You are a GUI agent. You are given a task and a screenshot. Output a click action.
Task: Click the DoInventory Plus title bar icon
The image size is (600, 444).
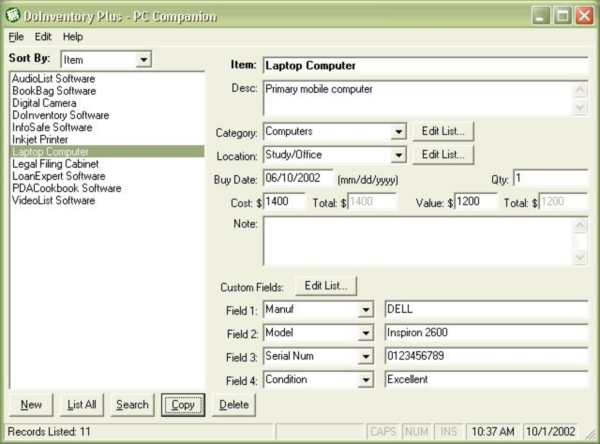tap(13, 15)
